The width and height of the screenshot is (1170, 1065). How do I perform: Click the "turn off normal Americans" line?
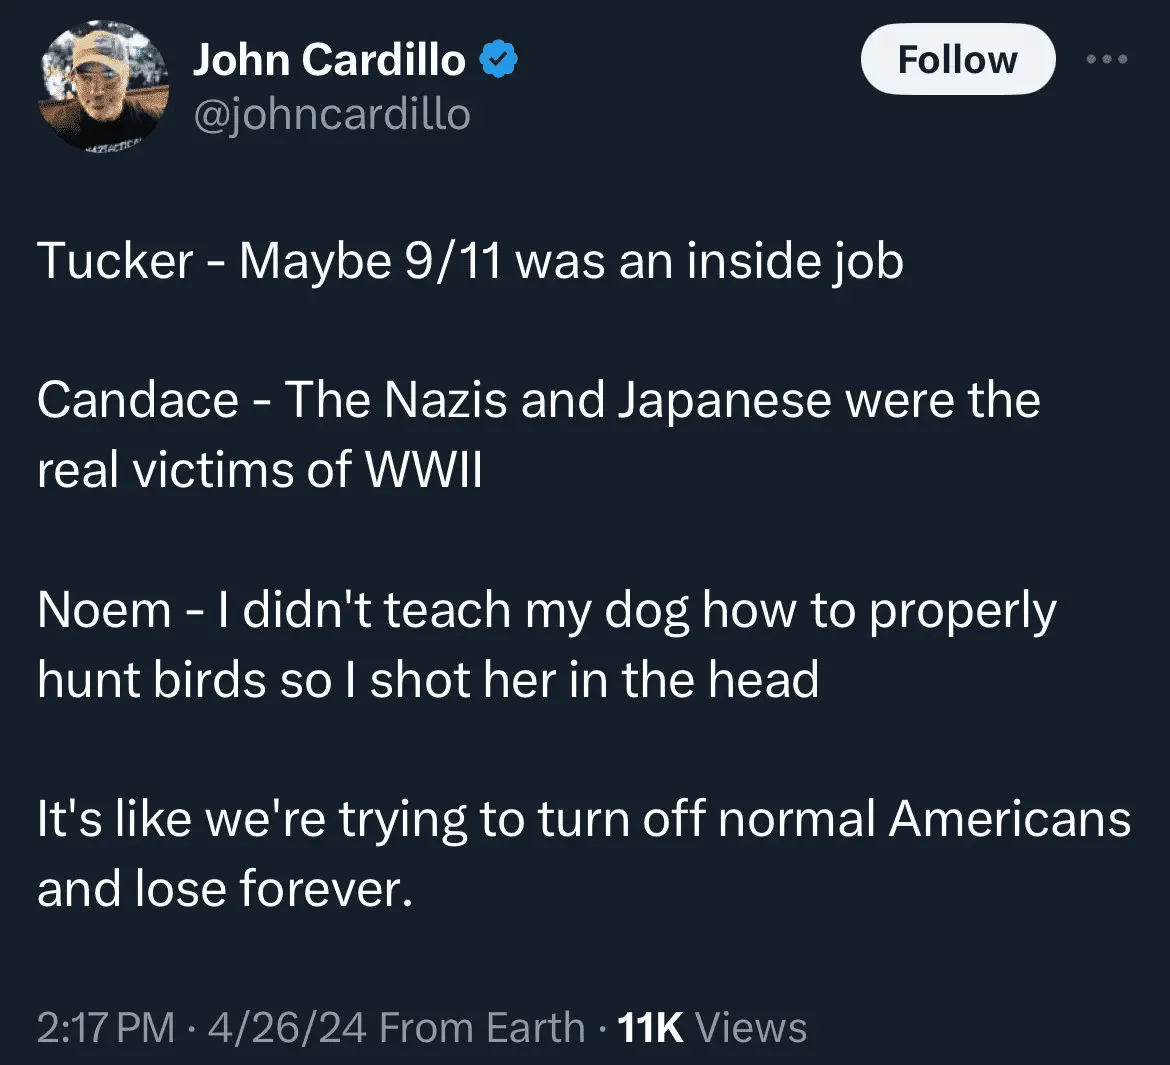pyautogui.click(x=583, y=820)
